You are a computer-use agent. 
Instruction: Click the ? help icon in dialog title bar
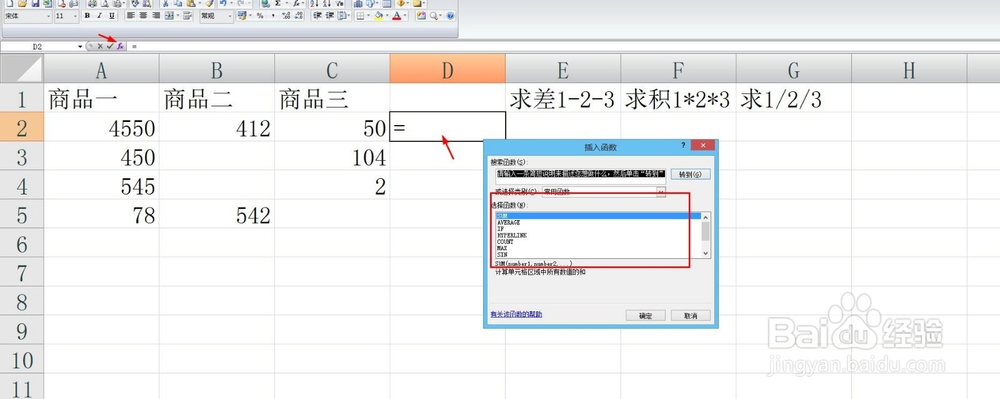[x=683, y=145]
